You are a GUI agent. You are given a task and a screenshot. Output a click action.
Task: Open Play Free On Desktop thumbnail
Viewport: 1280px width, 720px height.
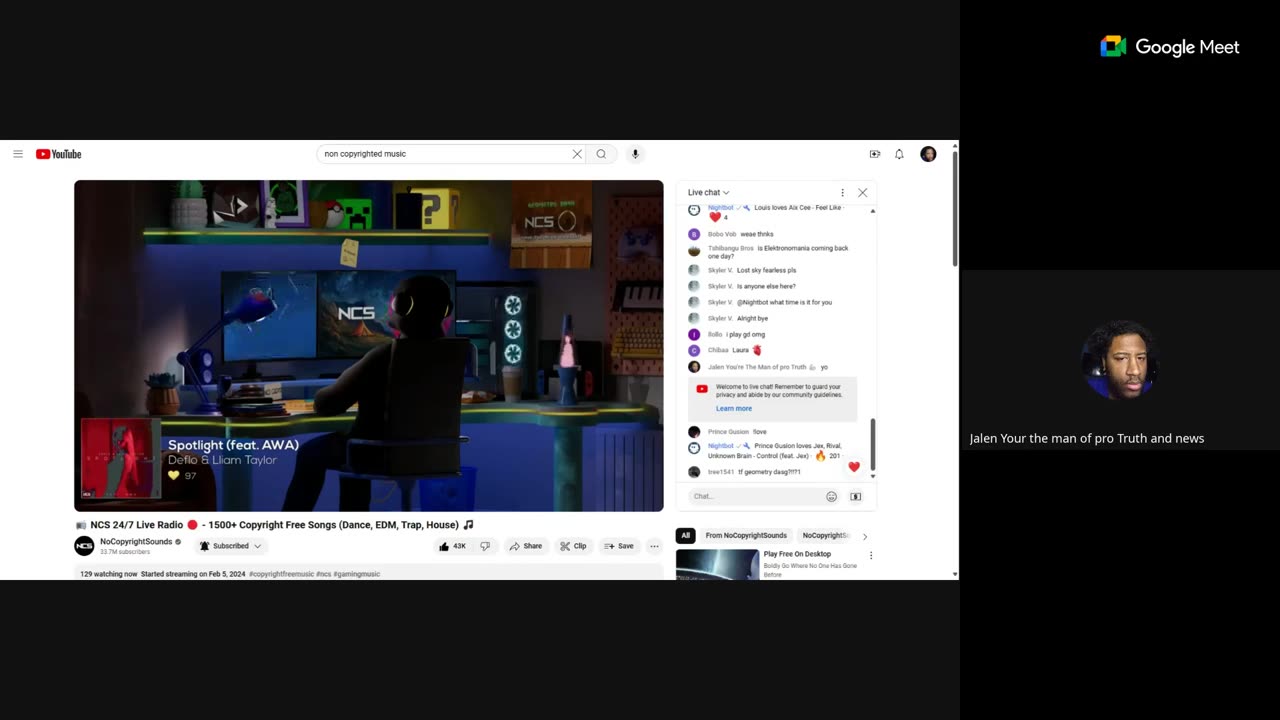tap(717, 565)
